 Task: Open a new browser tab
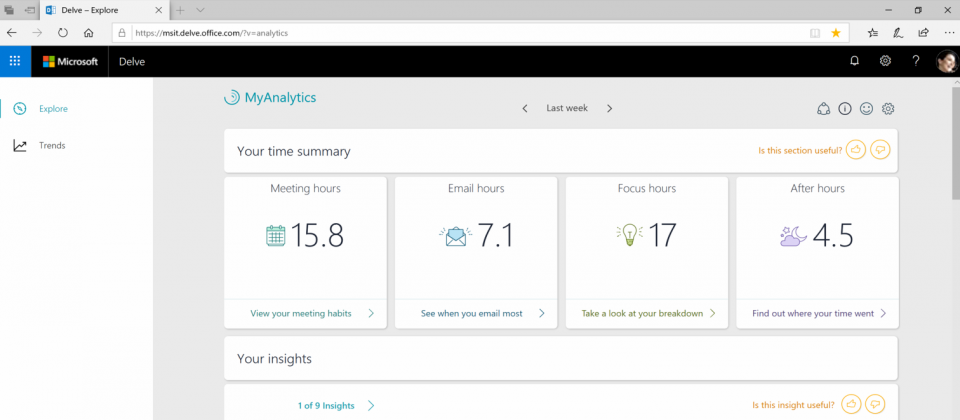click(180, 10)
